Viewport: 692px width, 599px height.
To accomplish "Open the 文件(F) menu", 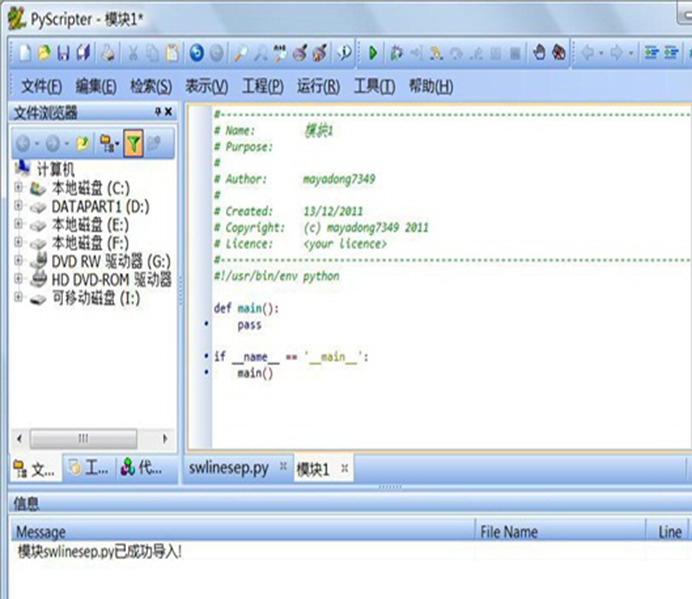I will pos(41,86).
